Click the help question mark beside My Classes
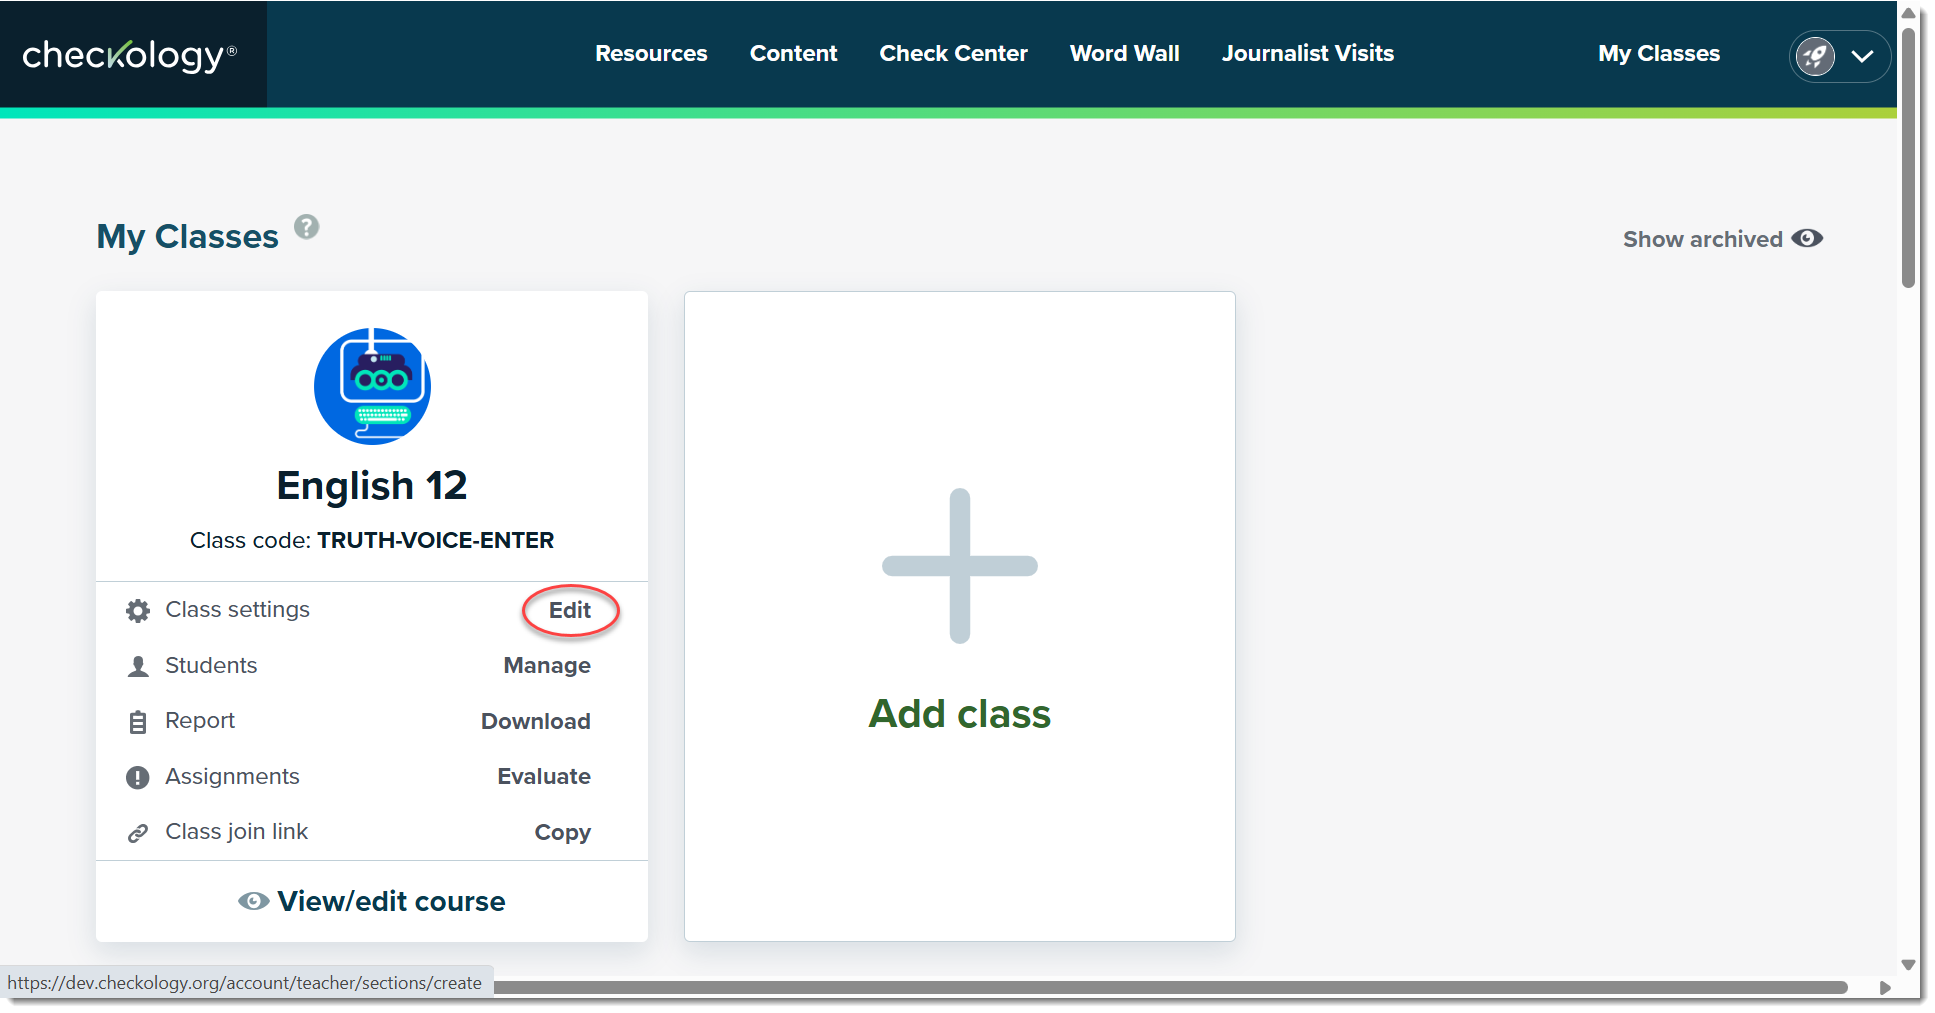 (x=307, y=227)
